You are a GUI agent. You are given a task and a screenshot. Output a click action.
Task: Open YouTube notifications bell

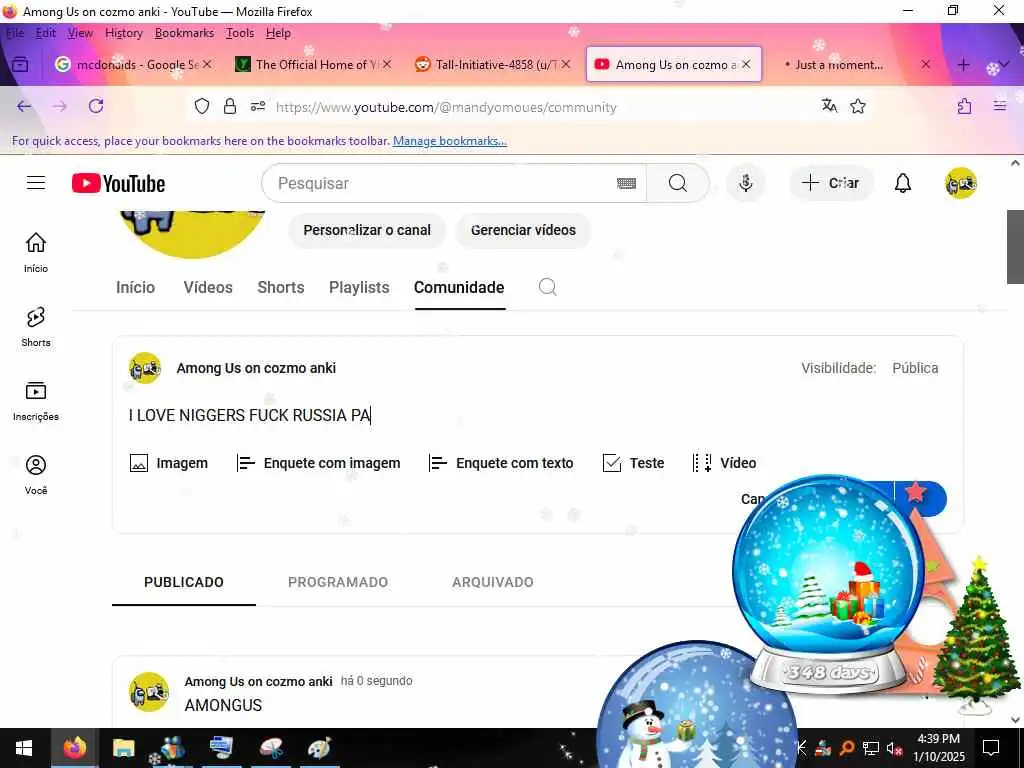coord(903,184)
